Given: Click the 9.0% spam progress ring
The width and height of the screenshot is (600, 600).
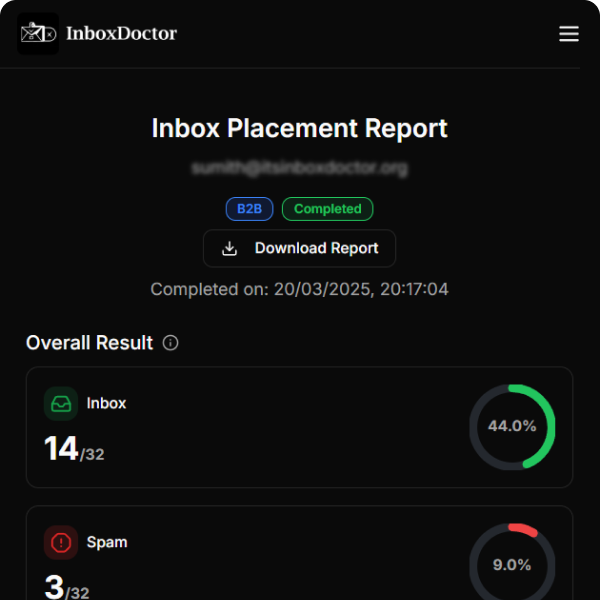Looking at the screenshot, I should tap(512, 562).
